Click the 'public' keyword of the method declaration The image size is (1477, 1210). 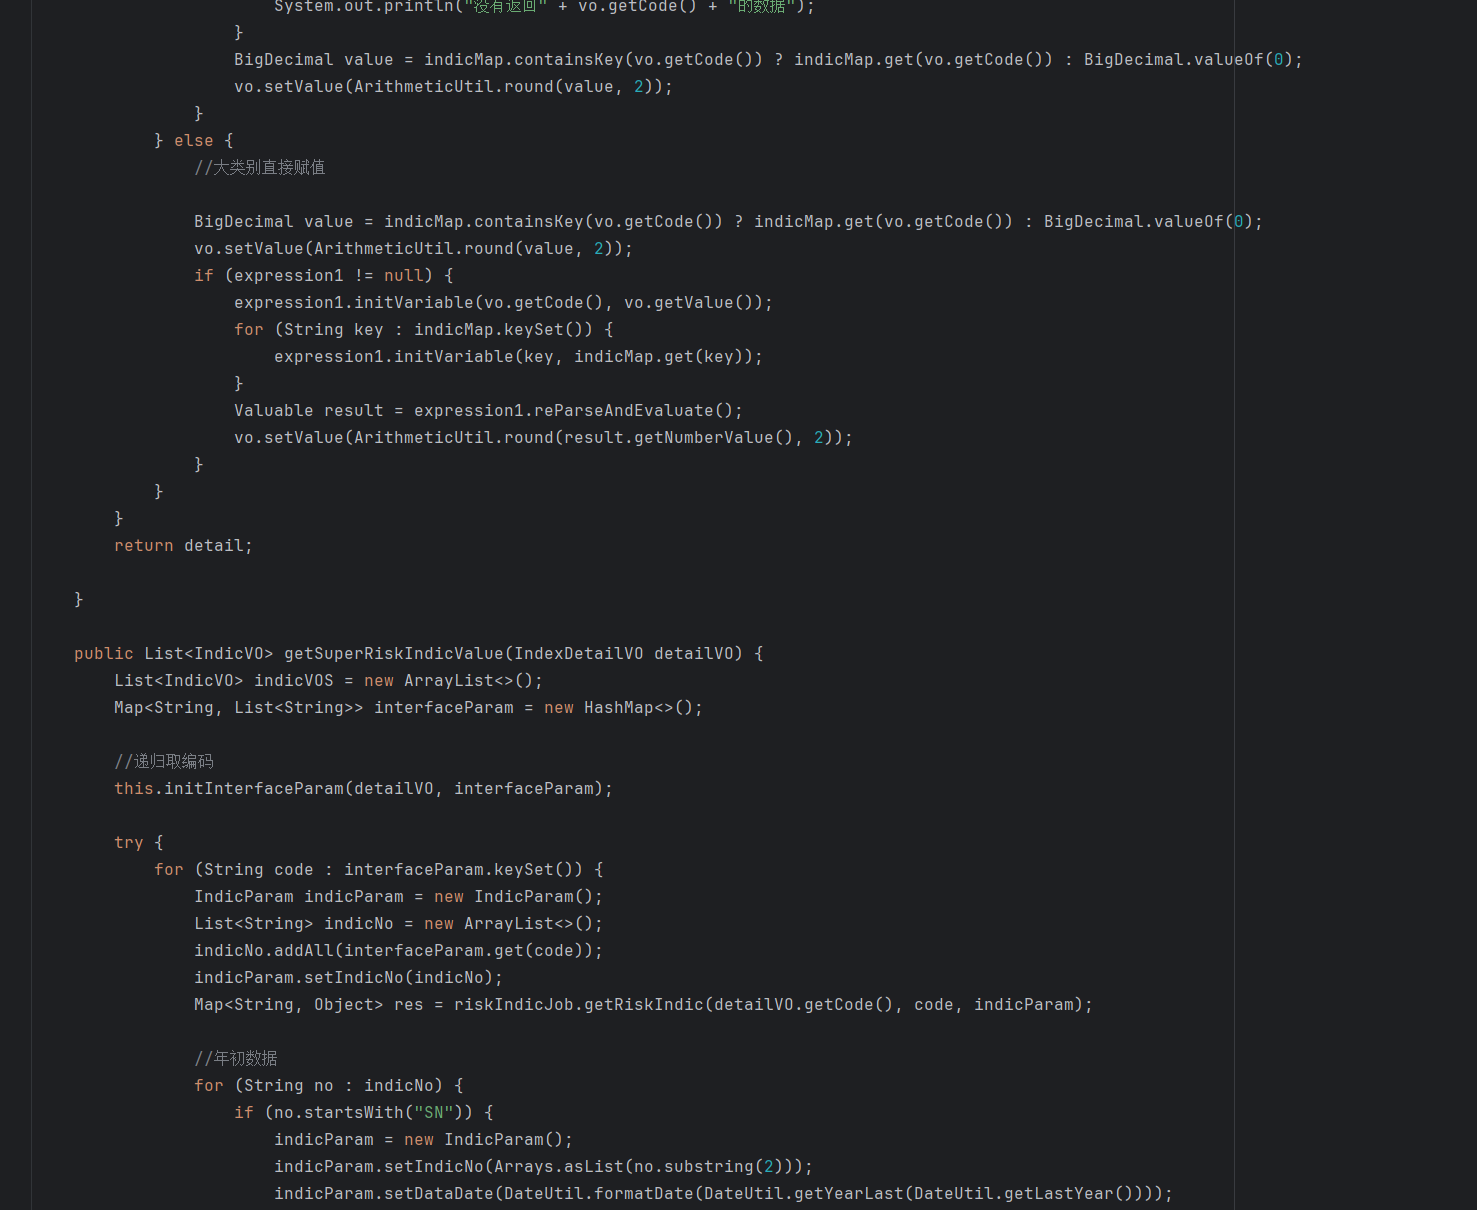click(x=104, y=654)
